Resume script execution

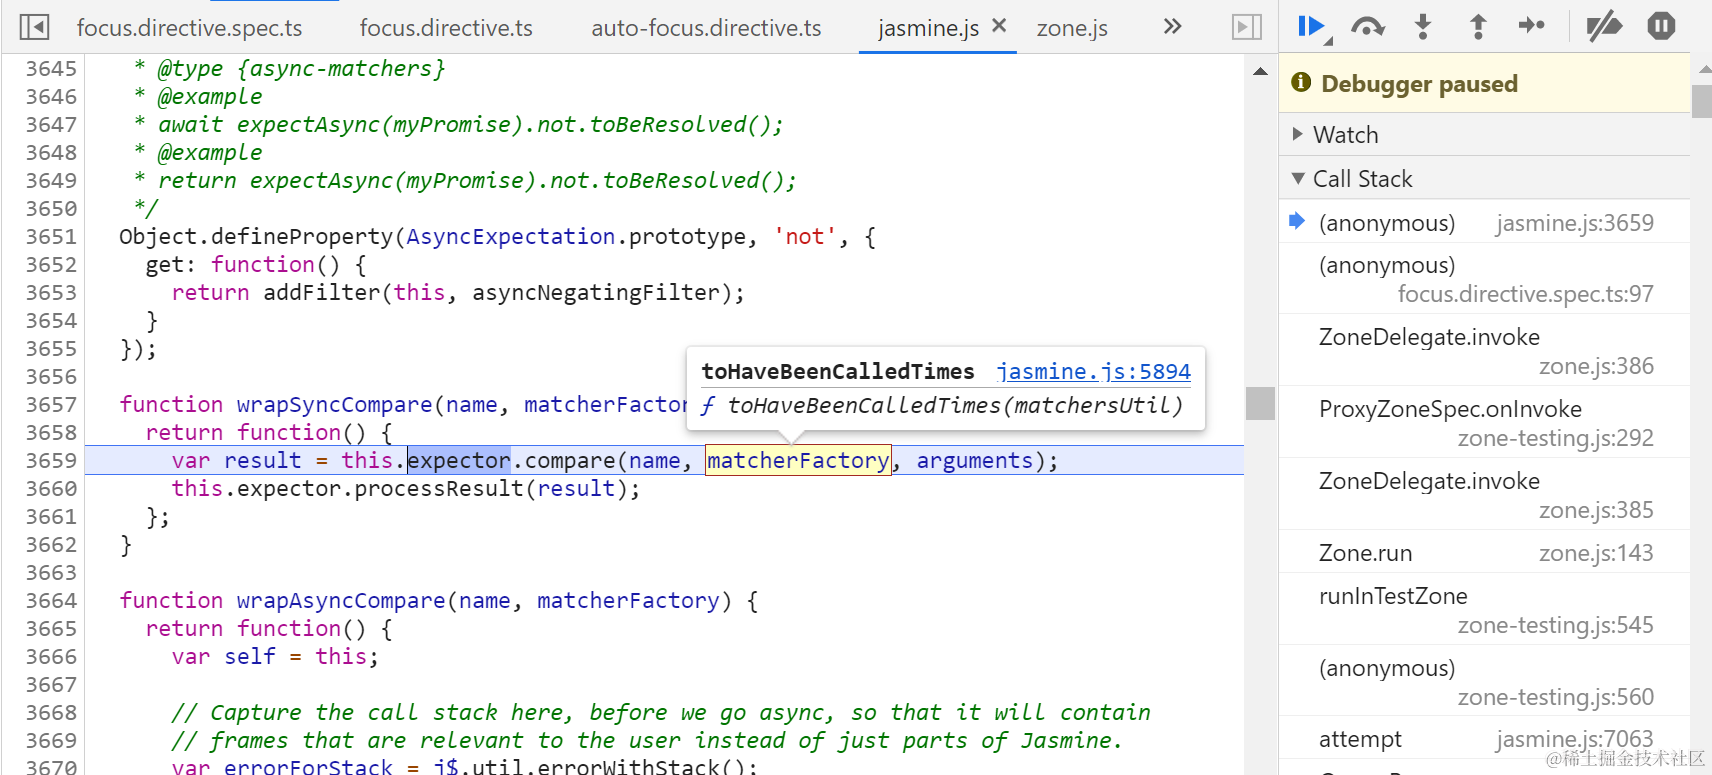click(1312, 27)
